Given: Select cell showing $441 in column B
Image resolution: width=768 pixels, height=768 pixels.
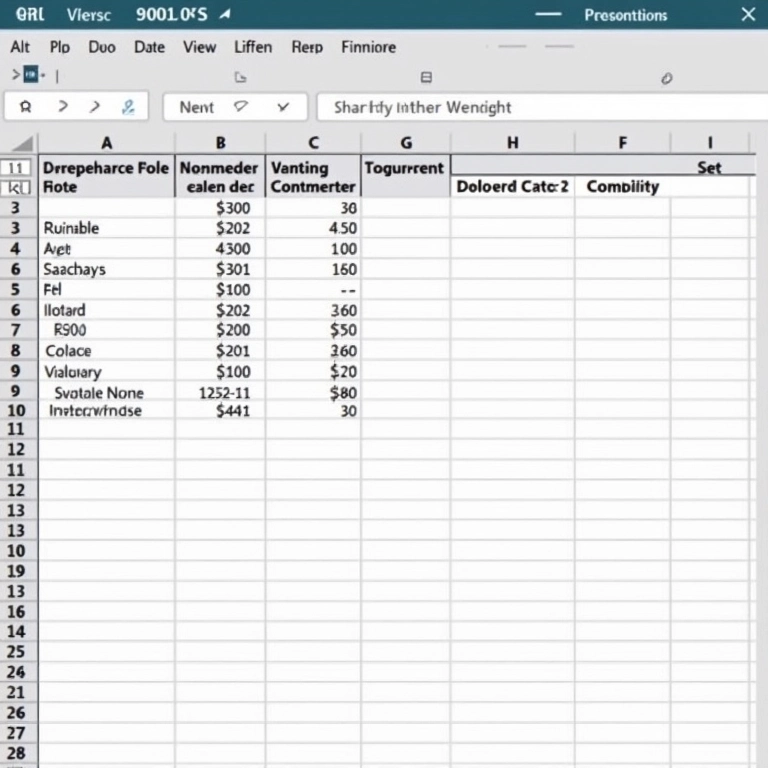Looking at the screenshot, I should 232,411.
